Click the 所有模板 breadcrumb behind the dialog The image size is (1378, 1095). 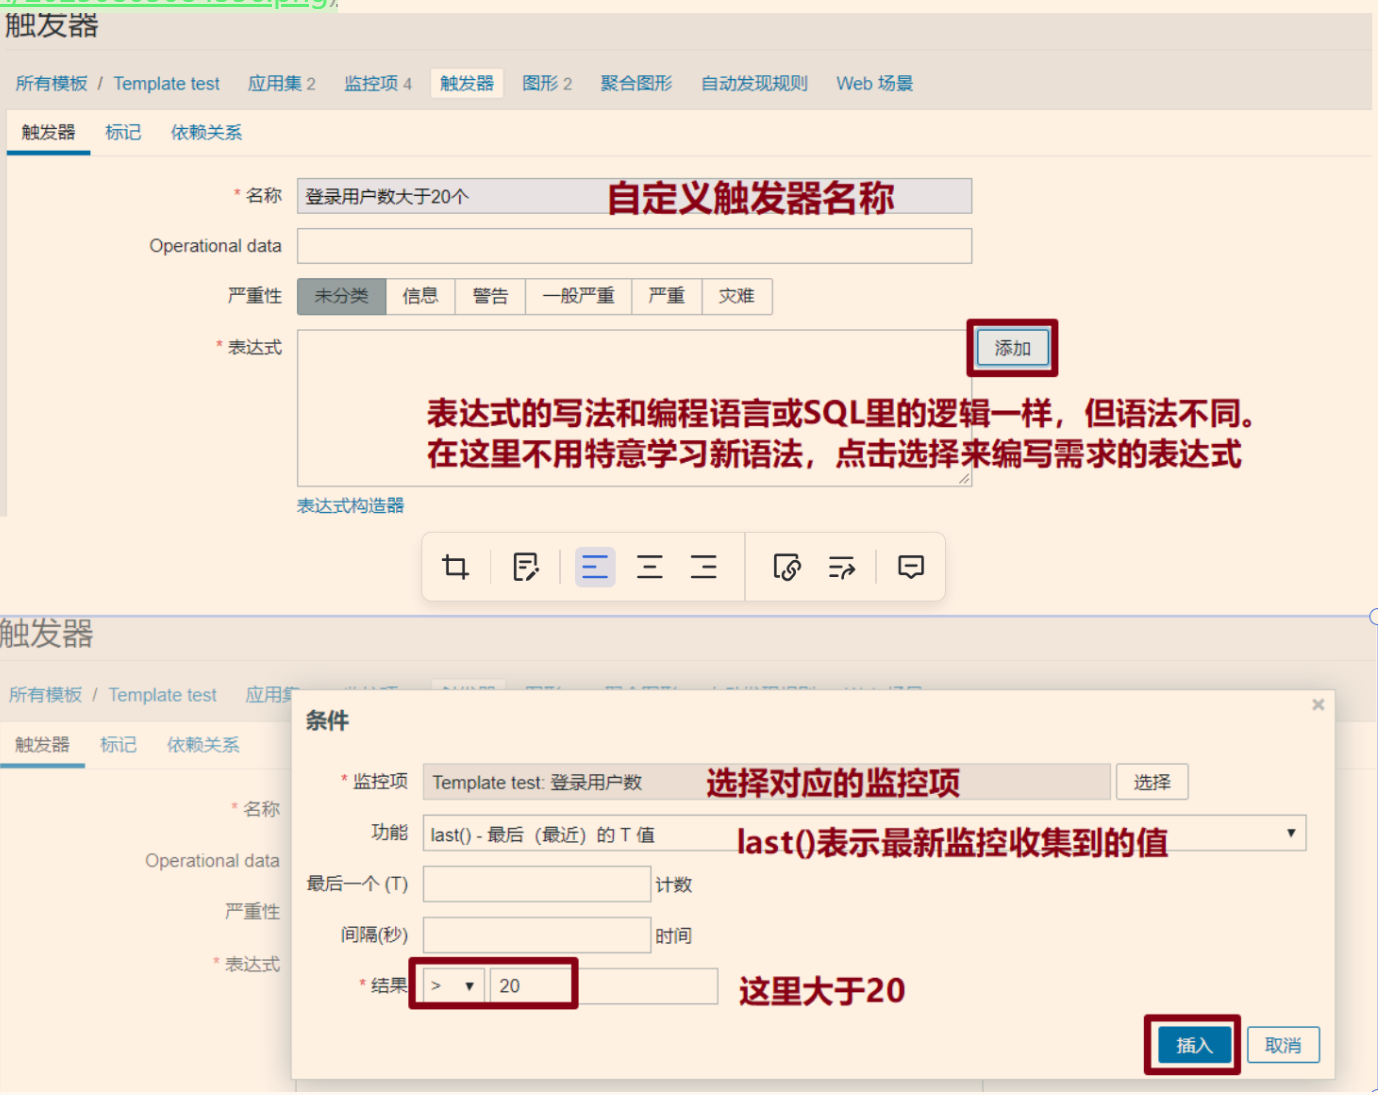point(46,694)
